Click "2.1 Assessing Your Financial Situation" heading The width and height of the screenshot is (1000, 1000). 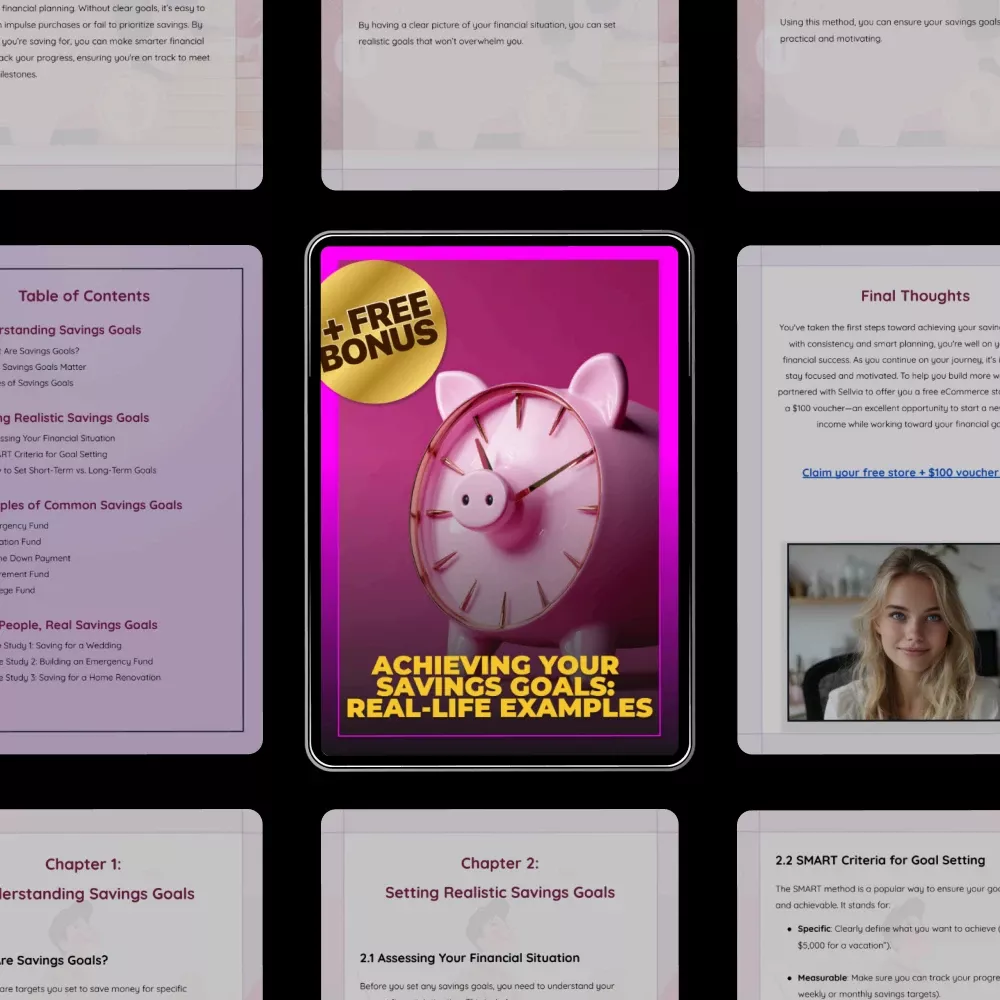pyautogui.click(x=469, y=958)
